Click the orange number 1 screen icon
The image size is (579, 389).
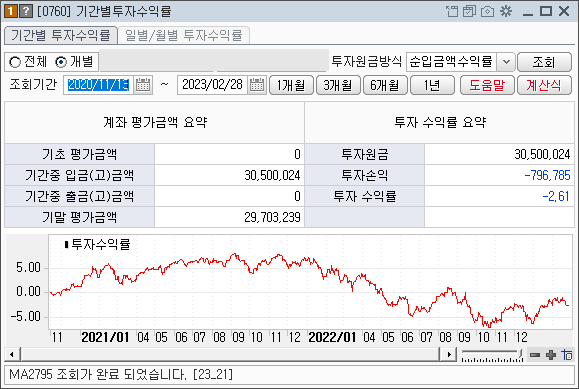pos(11,11)
